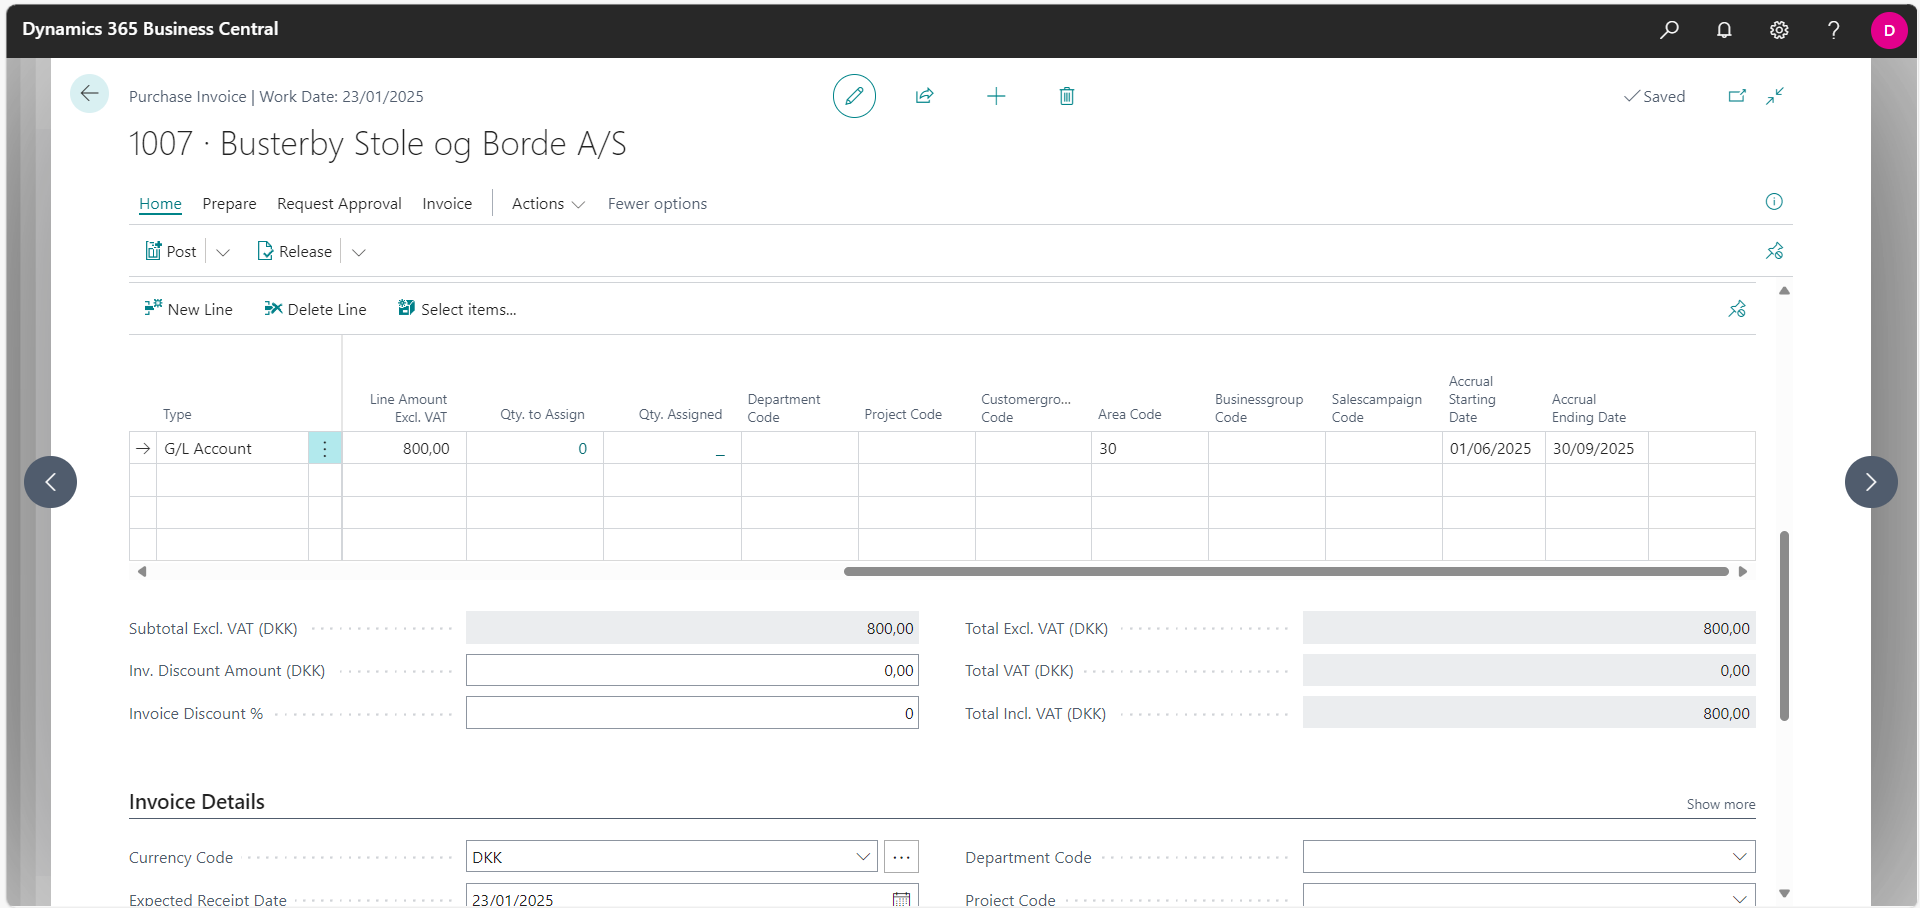
Task: Click the G/L Account type cell
Action: coord(233,449)
